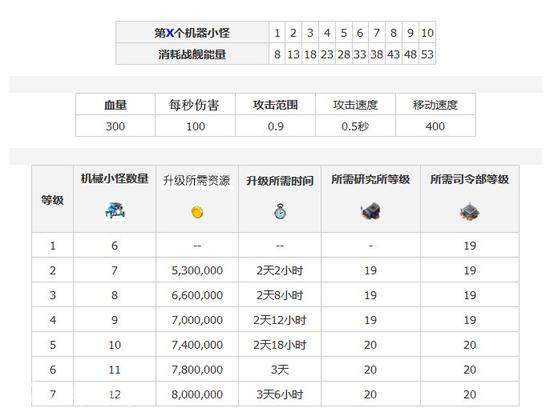
Task: Click critter count 9 in level 4 row
Action: pos(115,320)
